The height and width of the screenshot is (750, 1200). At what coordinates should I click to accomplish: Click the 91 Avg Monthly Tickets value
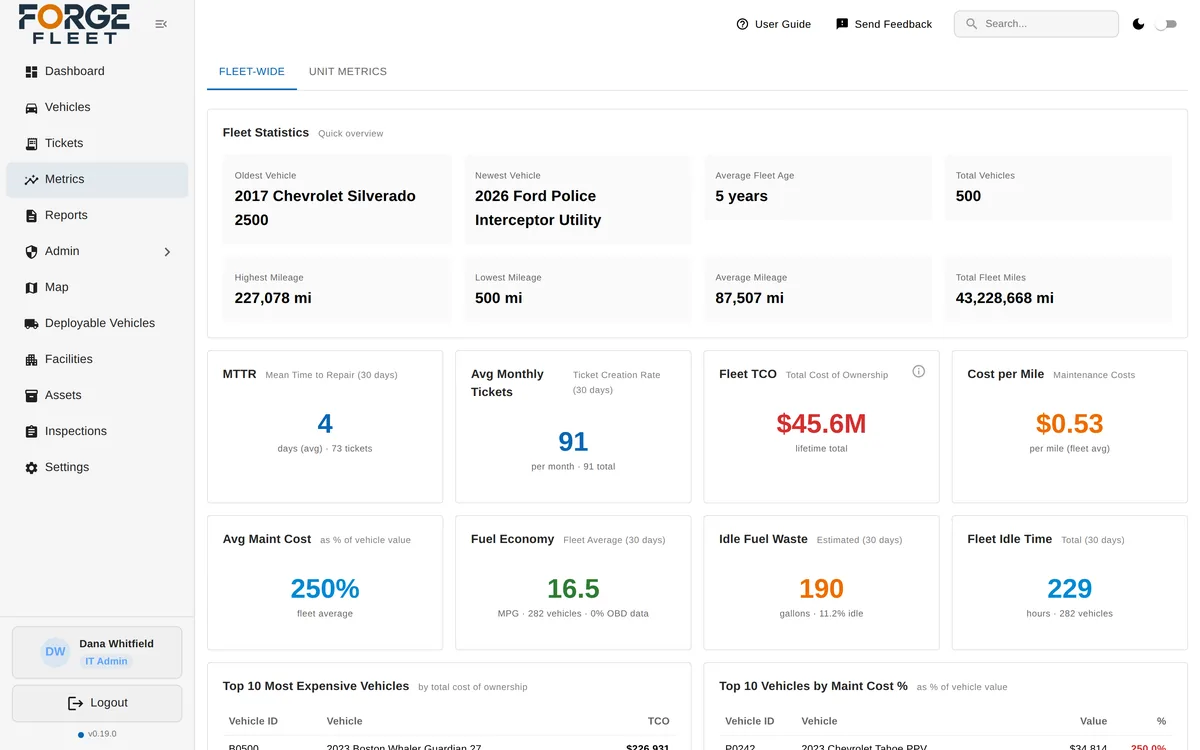(x=573, y=442)
